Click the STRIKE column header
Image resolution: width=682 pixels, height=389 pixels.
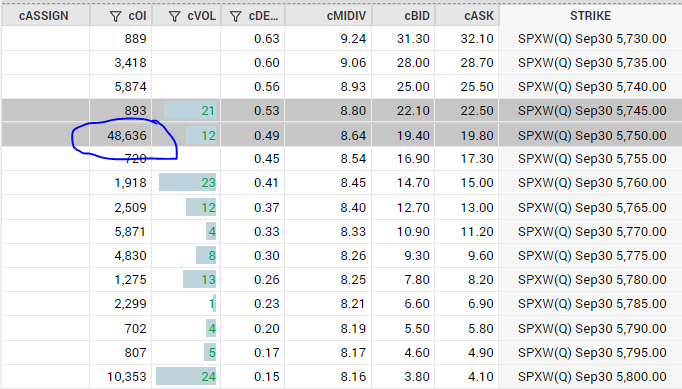tap(590, 16)
